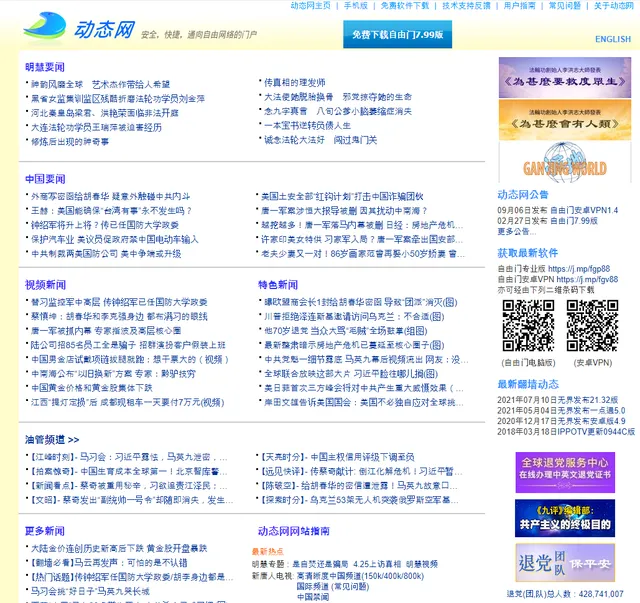This screenshot has width=640, height=603.
Task: Open the 更多新闻 section heading
Action: click(x=44, y=531)
